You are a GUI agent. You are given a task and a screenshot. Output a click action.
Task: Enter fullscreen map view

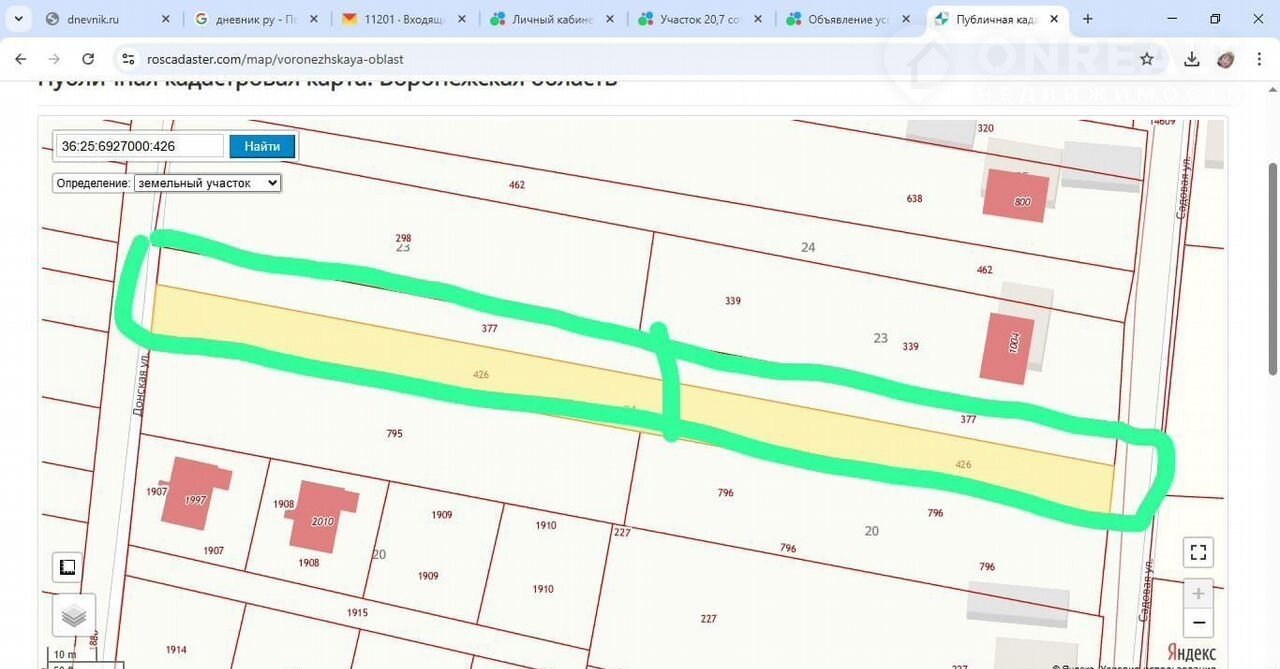click(x=1198, y=552)
